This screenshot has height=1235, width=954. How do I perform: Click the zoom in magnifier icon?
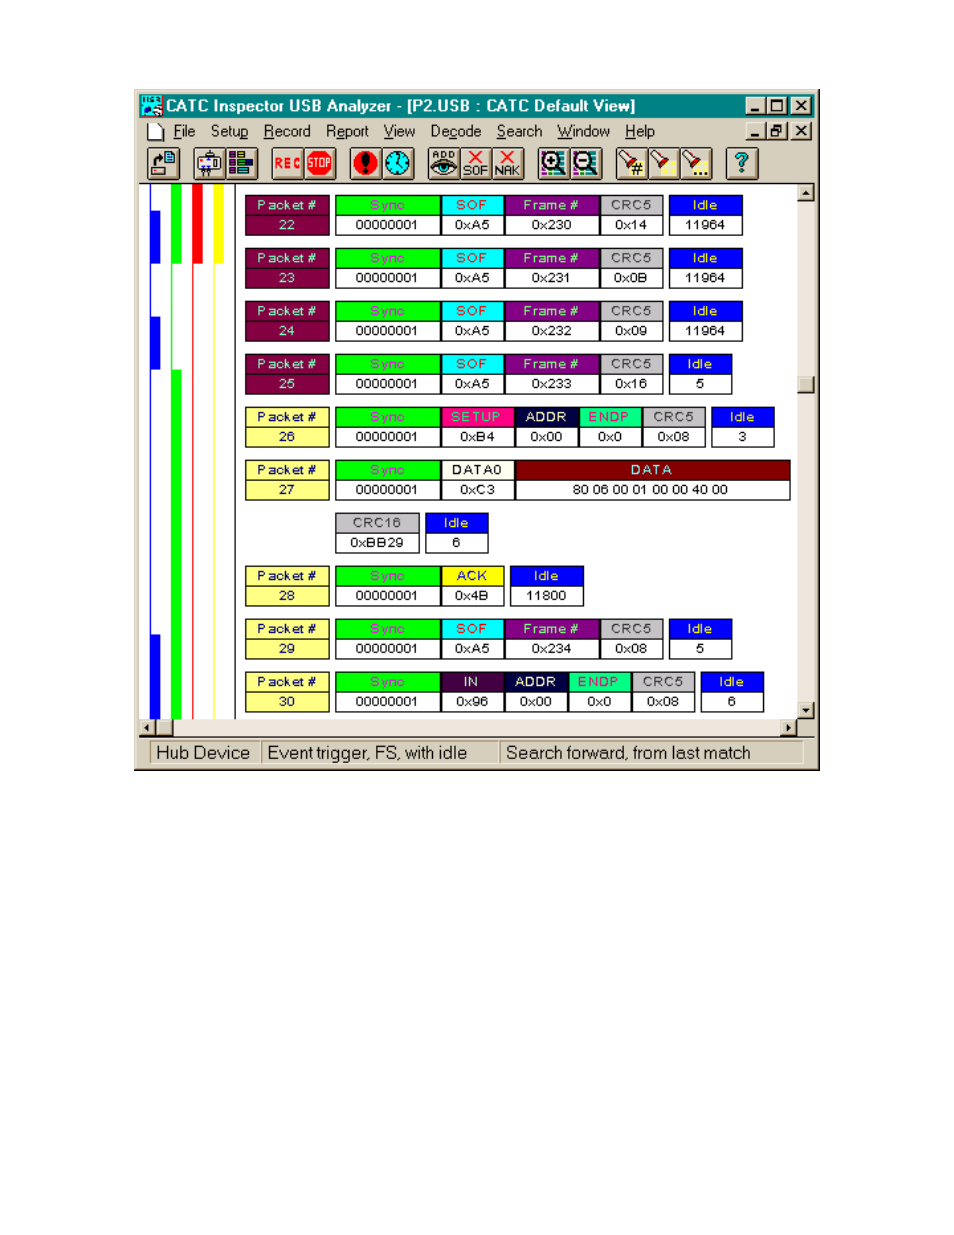(x=553, y=163)
